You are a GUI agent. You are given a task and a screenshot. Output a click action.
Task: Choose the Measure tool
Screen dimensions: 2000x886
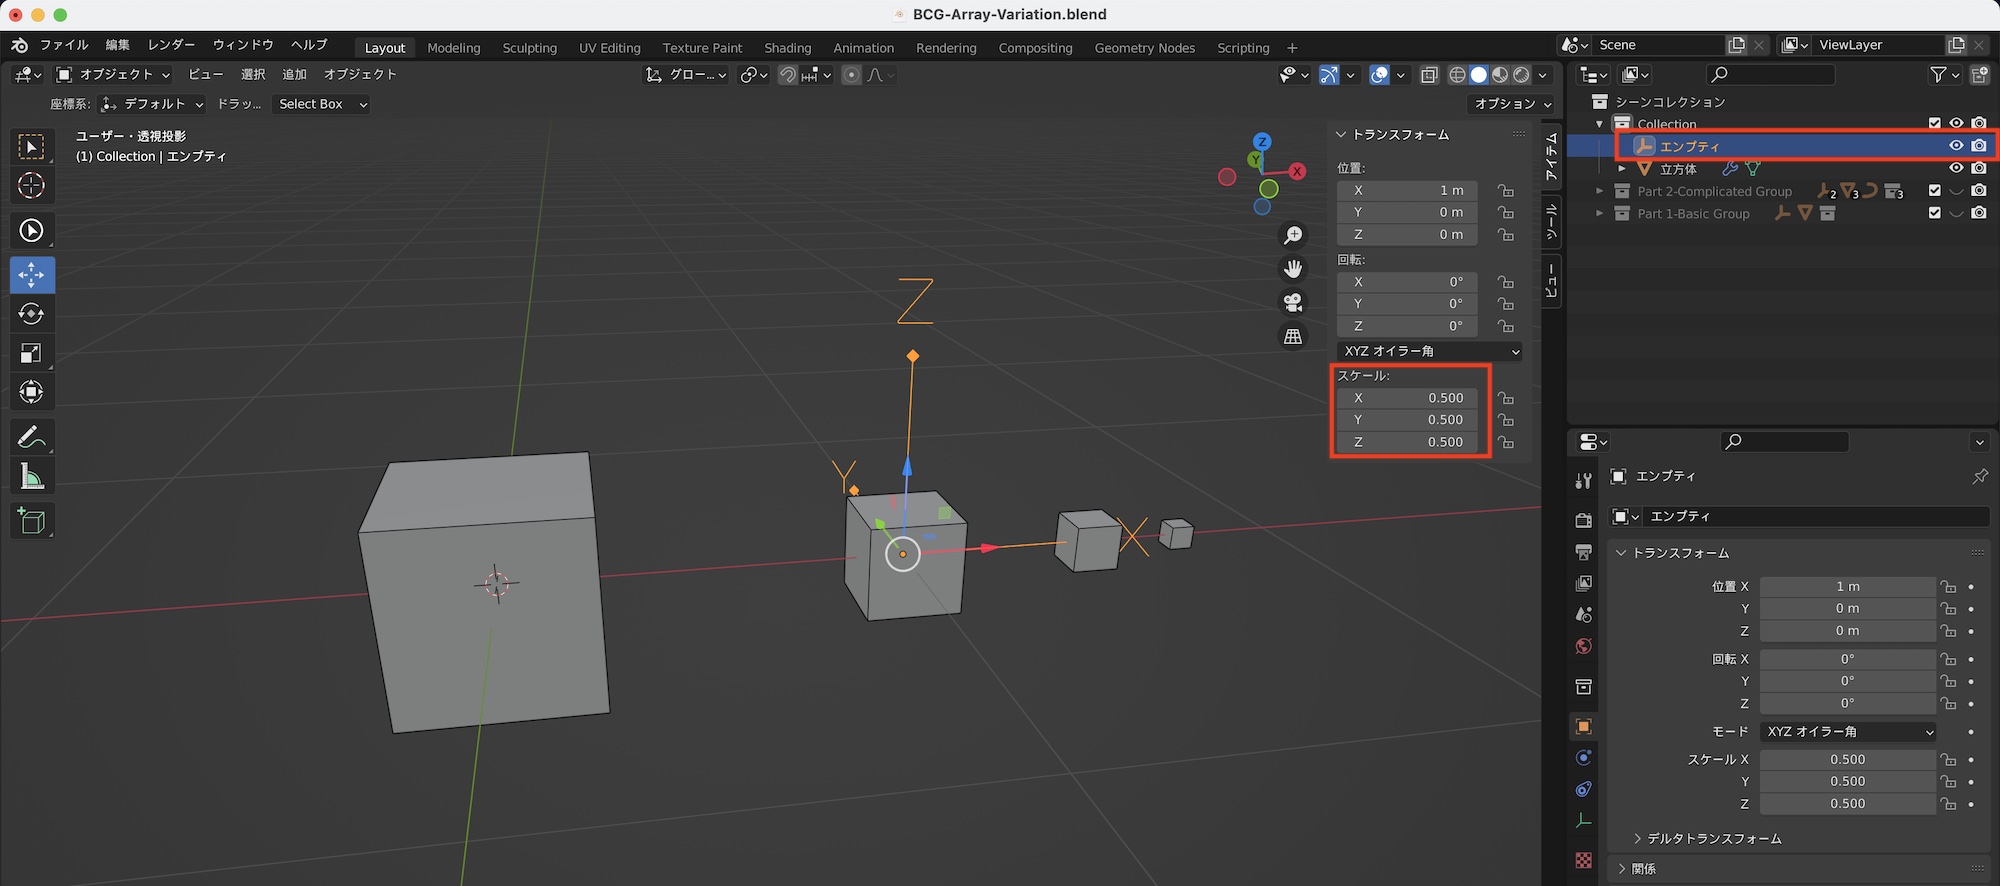(32, 477)
